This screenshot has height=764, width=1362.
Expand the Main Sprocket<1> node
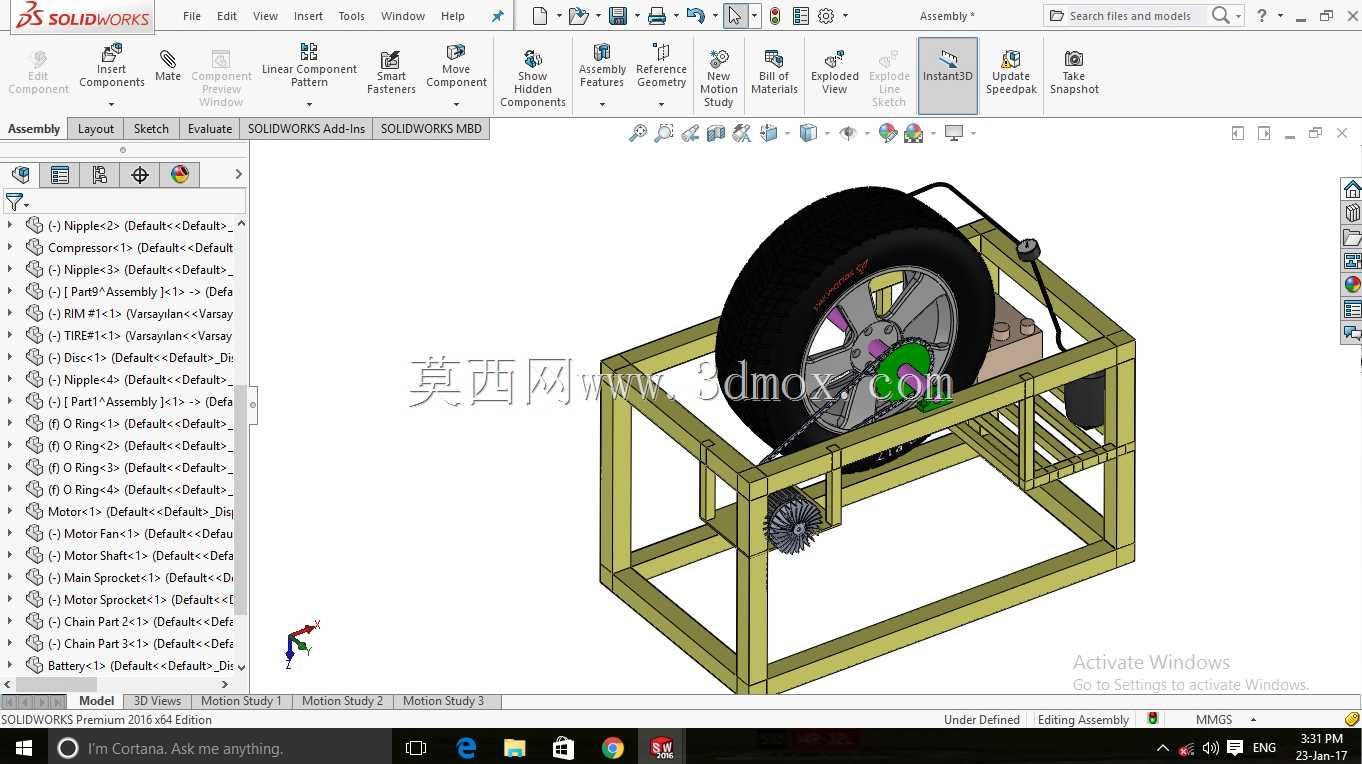point(10,577)
